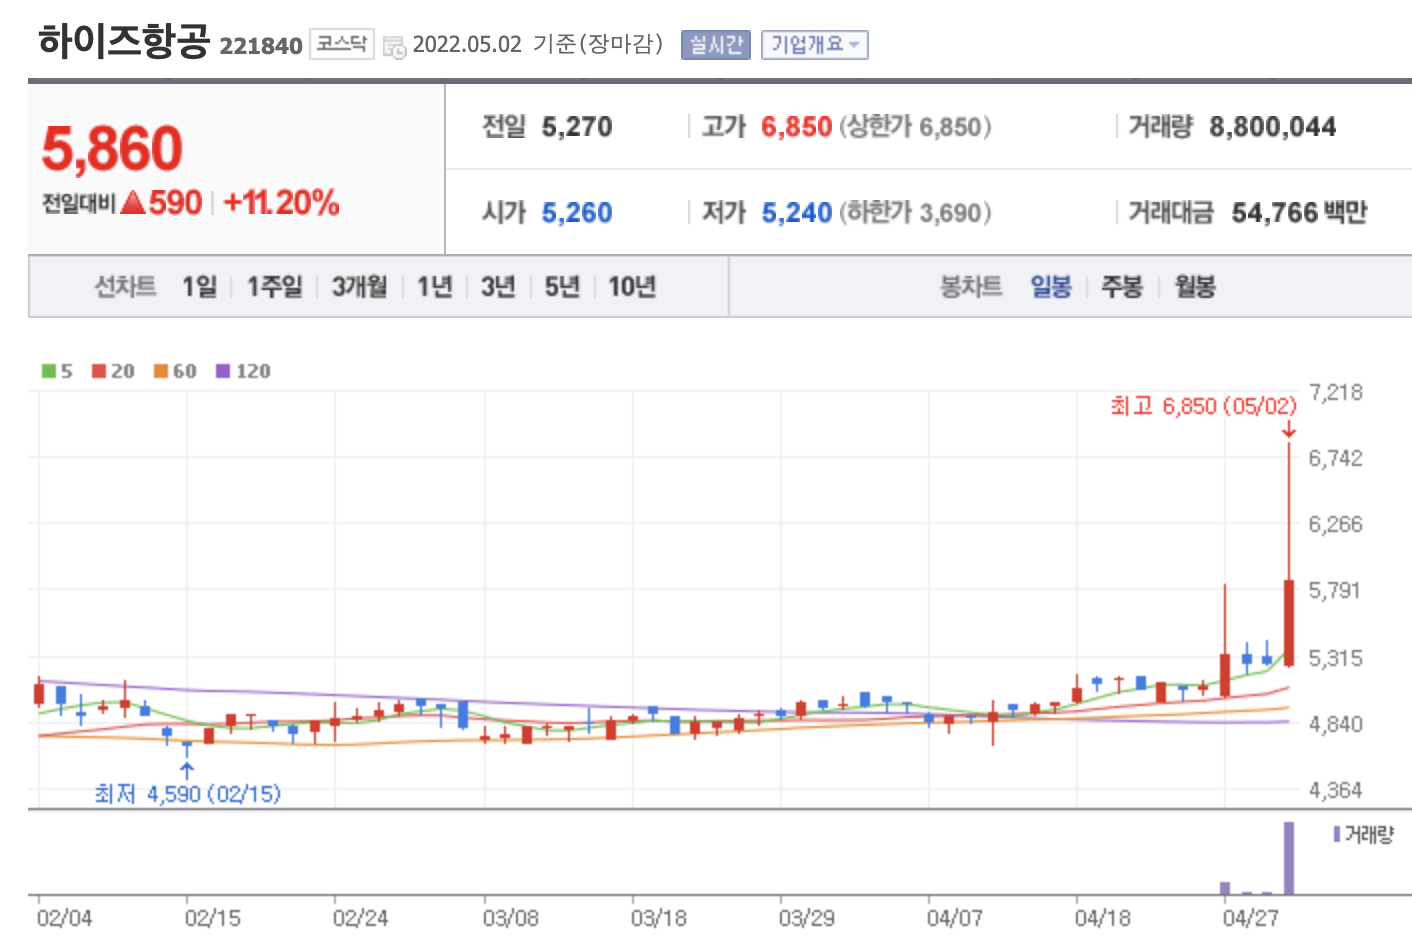Click the large purple volume bar
This screenshot has height=950, width=1412.
tap(1289, 858)
